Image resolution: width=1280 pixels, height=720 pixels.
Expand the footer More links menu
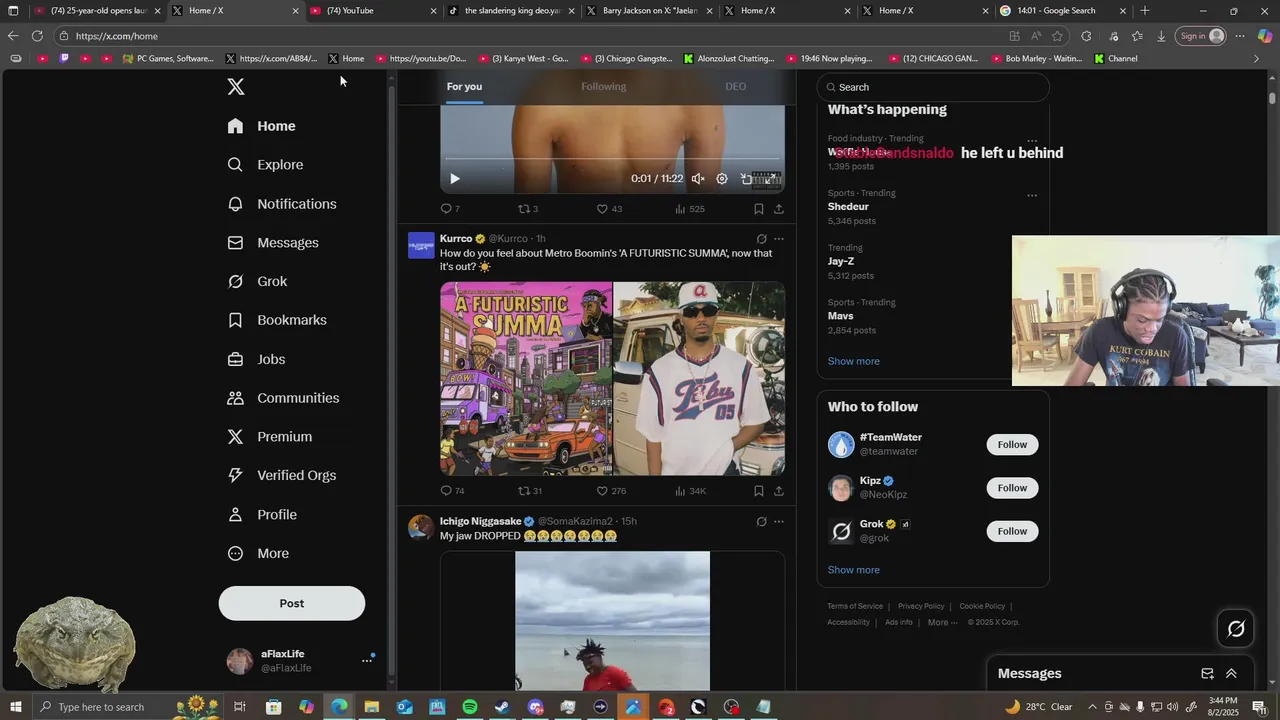click(943, 622)
